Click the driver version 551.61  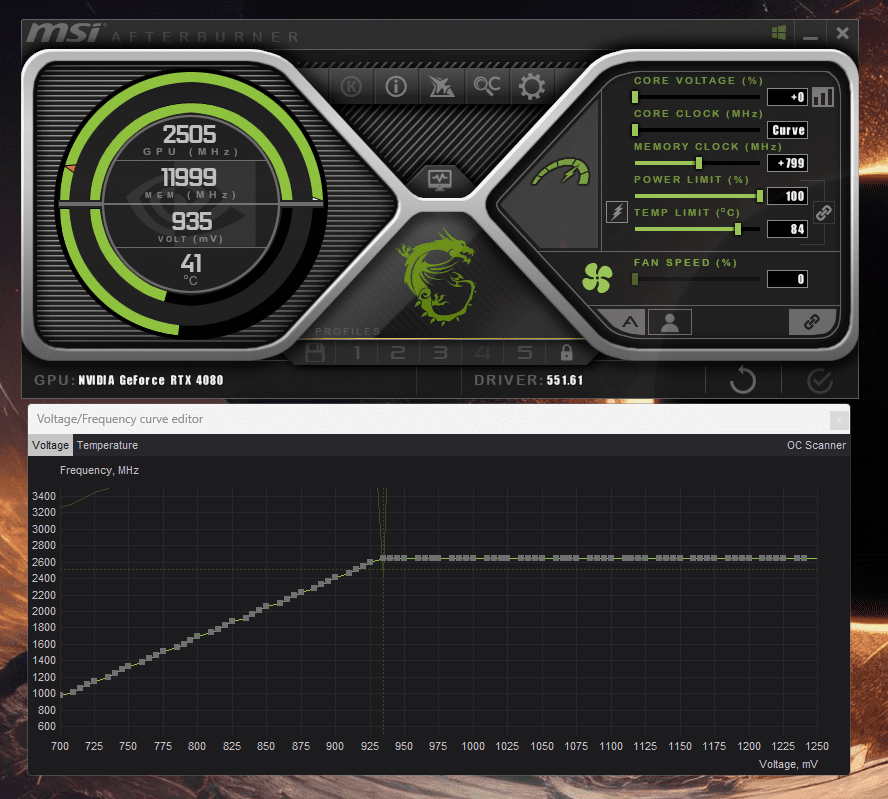(x=565, y=380)
